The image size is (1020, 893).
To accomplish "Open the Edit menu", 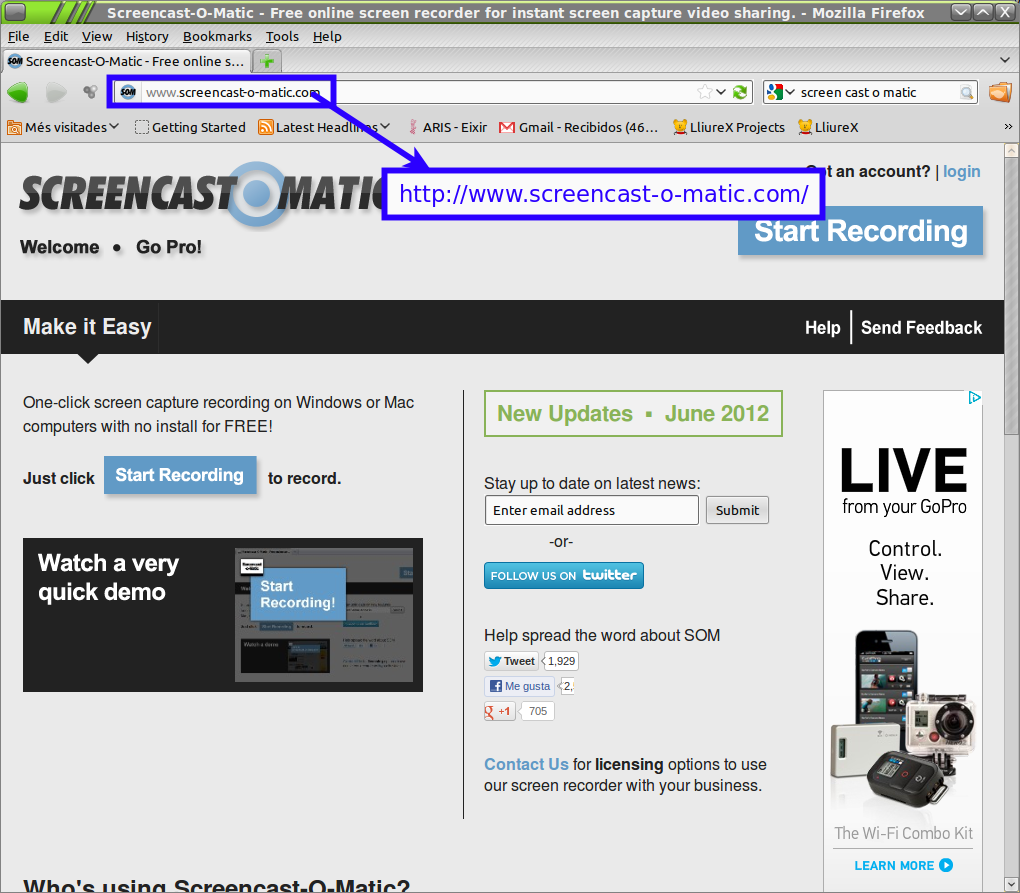I will [x=56, y=36].
